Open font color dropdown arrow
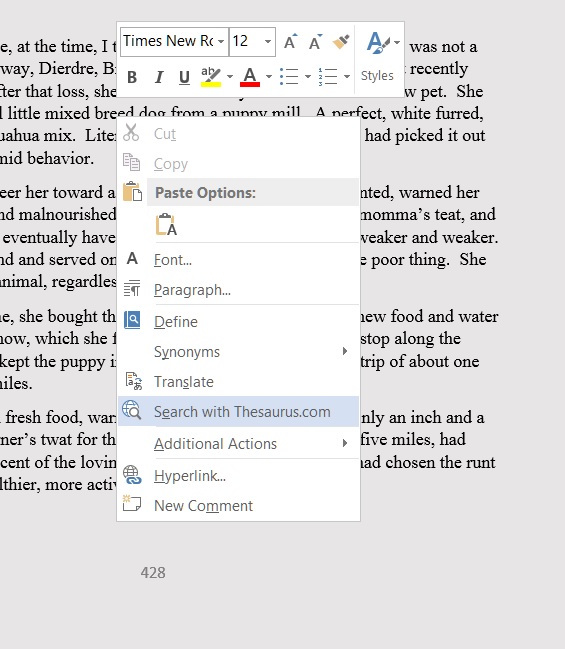This screenshot has width=565, height=649. point(269,77)
